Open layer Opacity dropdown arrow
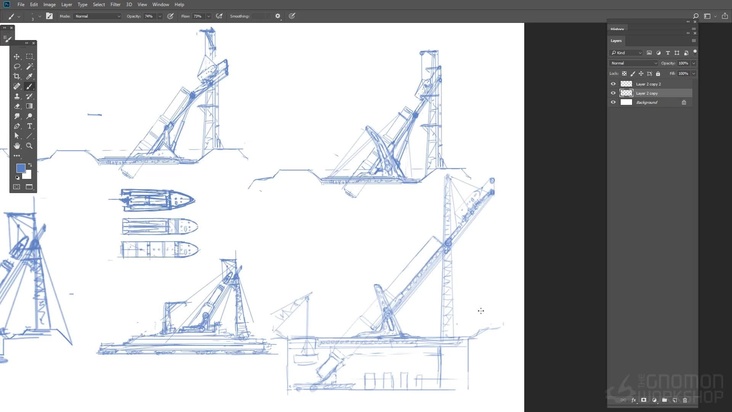The image size is (732, 412). [x=694, y=63]
